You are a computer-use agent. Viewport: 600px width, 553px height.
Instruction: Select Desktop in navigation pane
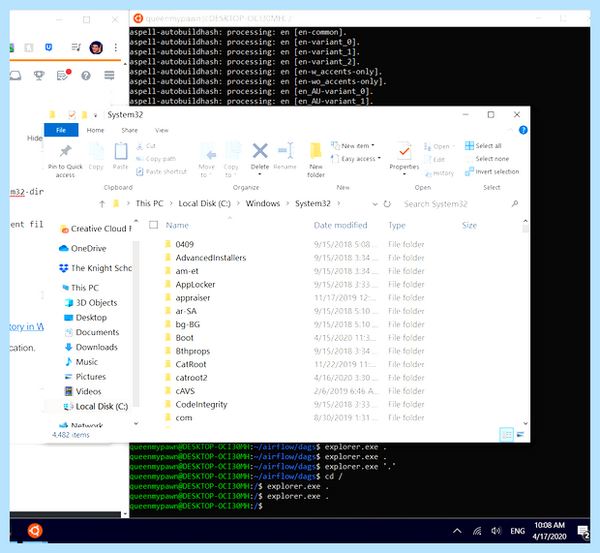pyautogui.click(x=86, y=318)
